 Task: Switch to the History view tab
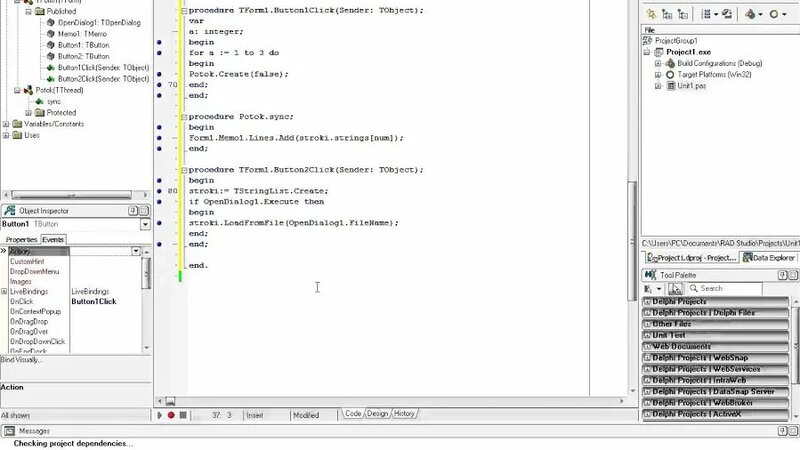[x=404, y=414]
